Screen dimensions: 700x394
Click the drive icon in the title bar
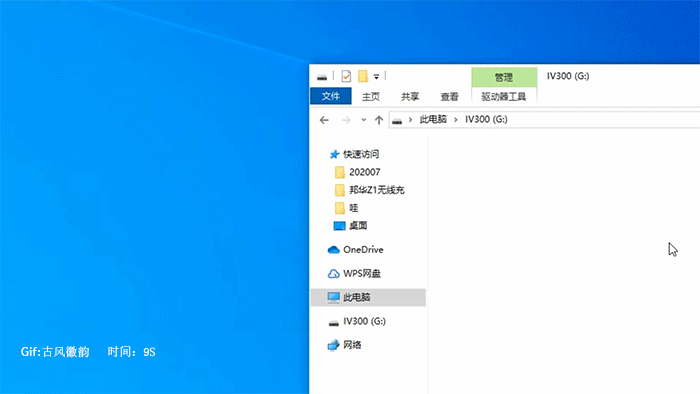(x=322, y=77)
